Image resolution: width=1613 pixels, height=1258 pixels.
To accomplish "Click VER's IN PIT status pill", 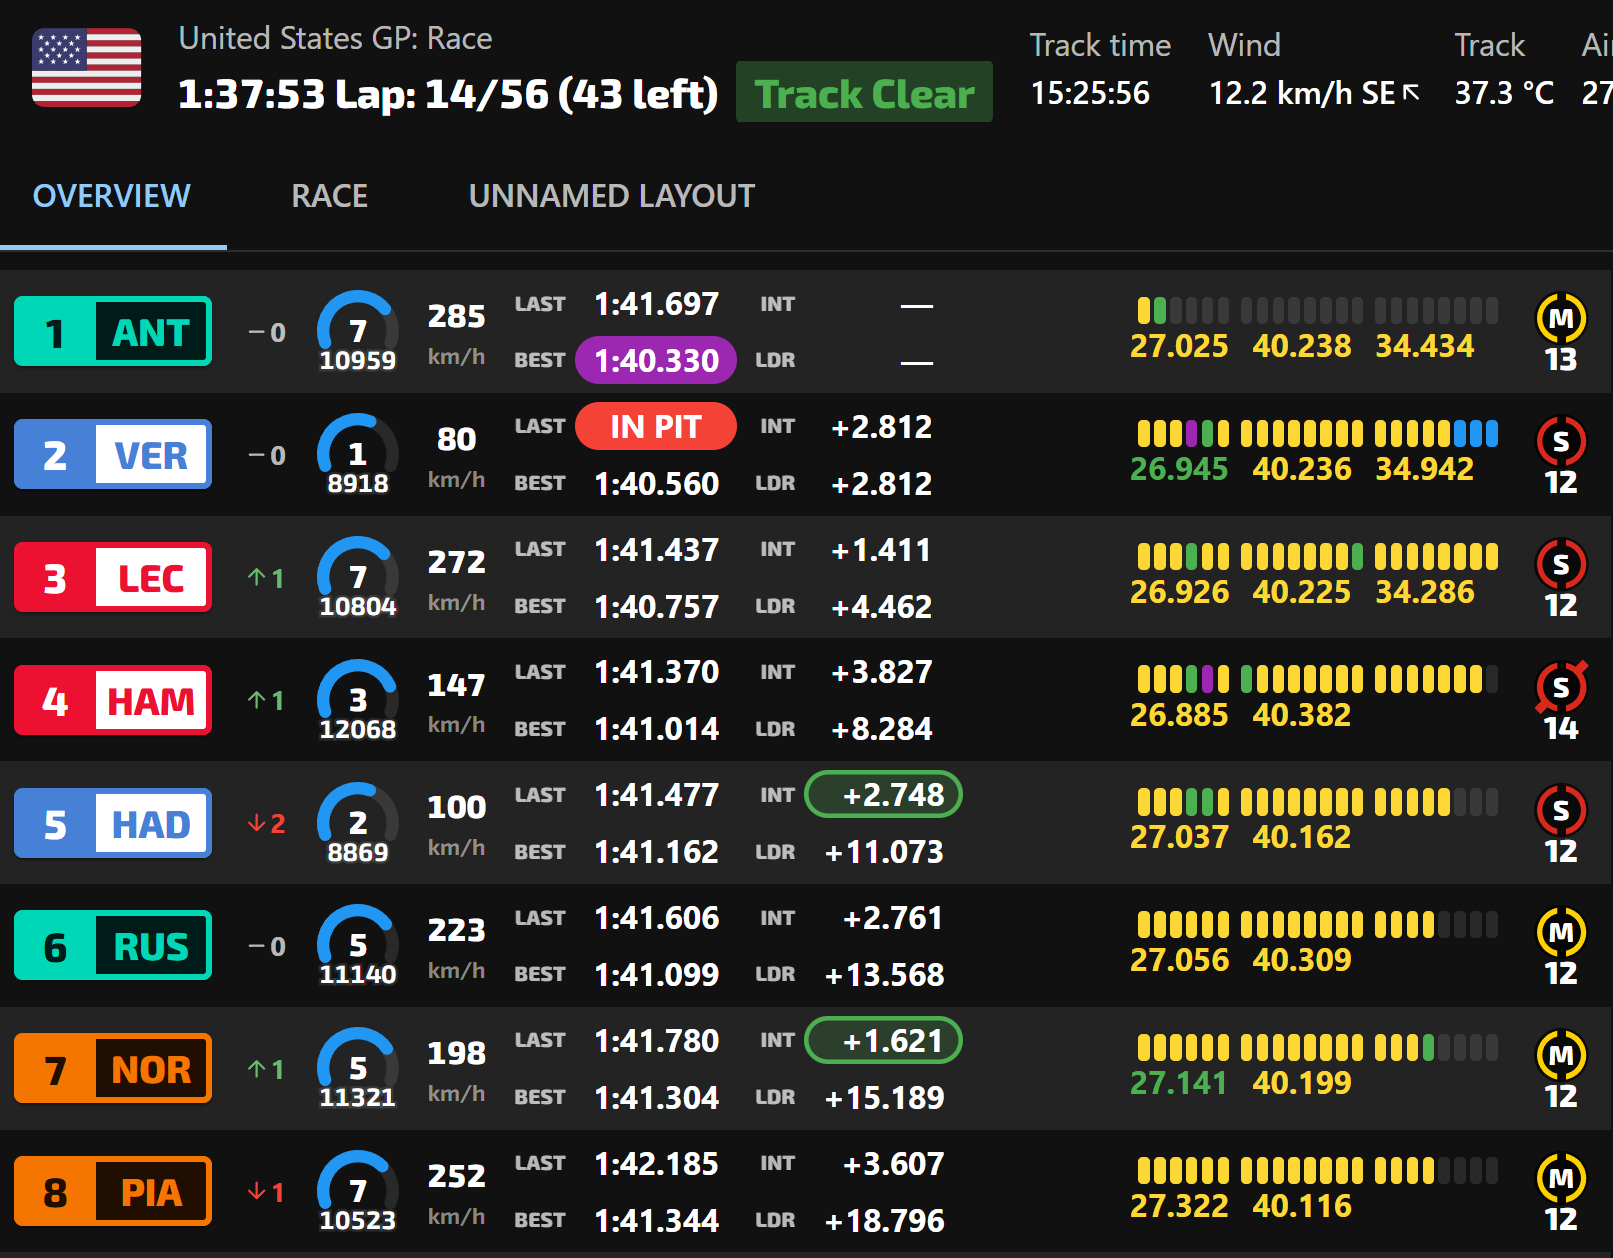I will pyautogui.click(x=656, y=426).
